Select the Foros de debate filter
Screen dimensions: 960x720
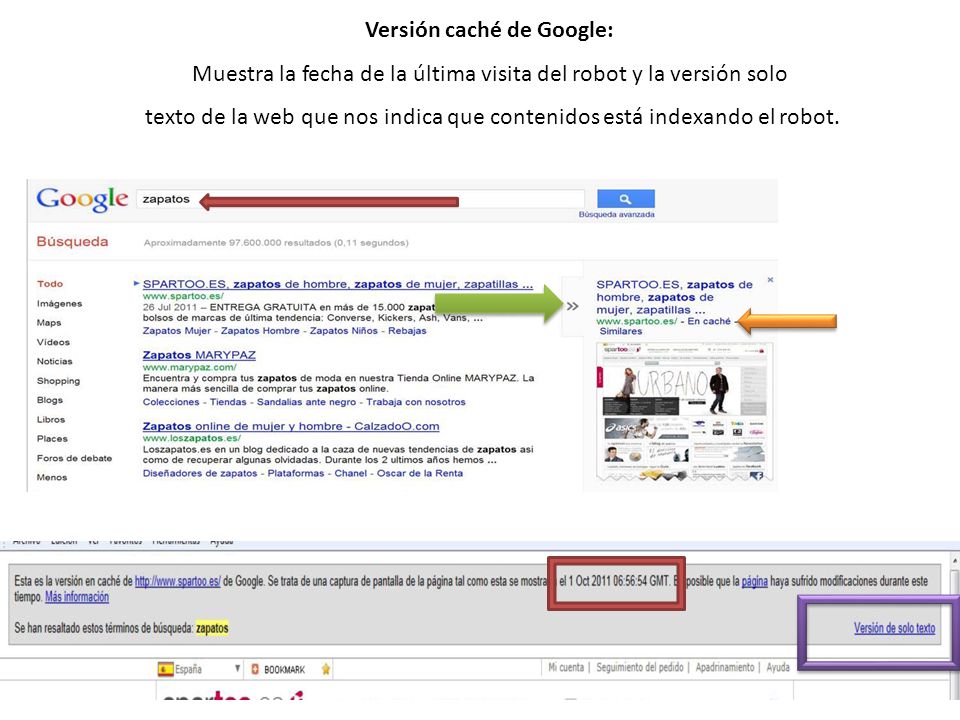(x=74, y=458)
